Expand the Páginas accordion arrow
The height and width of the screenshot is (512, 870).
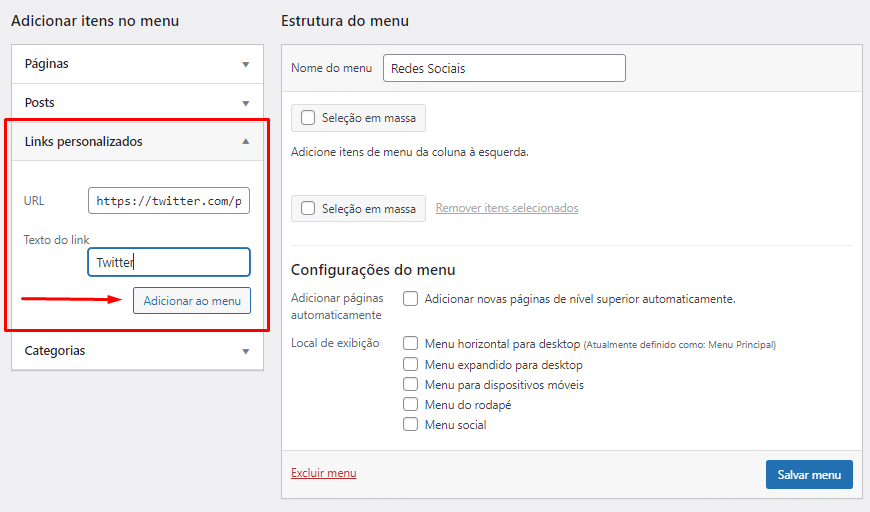coord(245,64)
